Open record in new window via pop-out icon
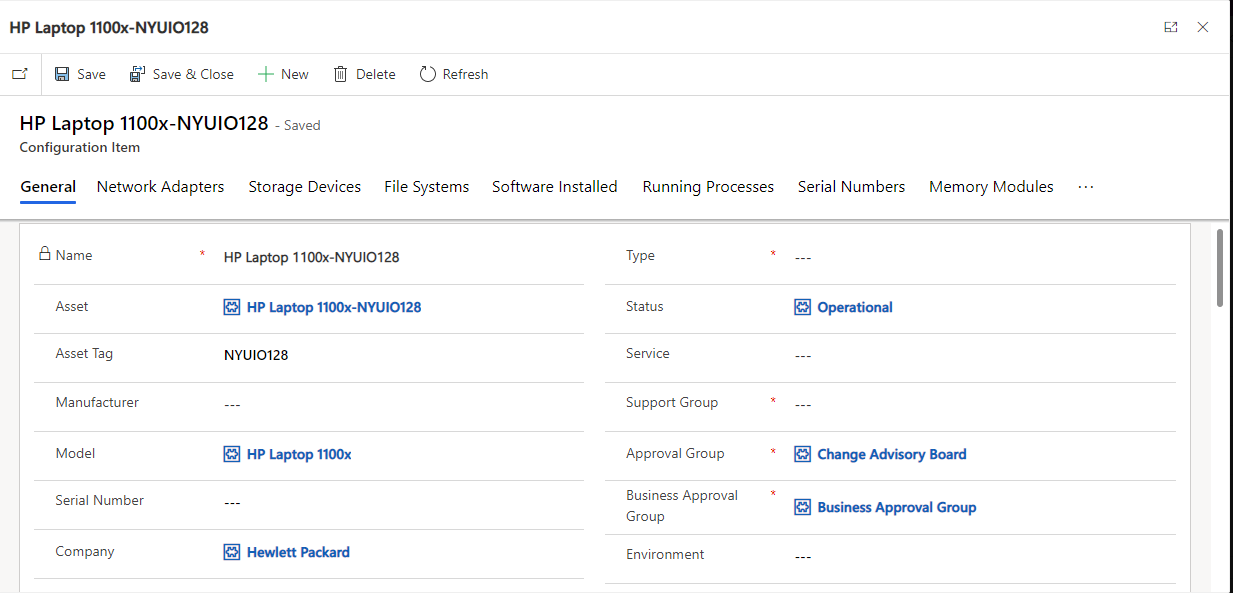Image resolution: width=1233 pixels, height=593 pixels. pos(19,73)
